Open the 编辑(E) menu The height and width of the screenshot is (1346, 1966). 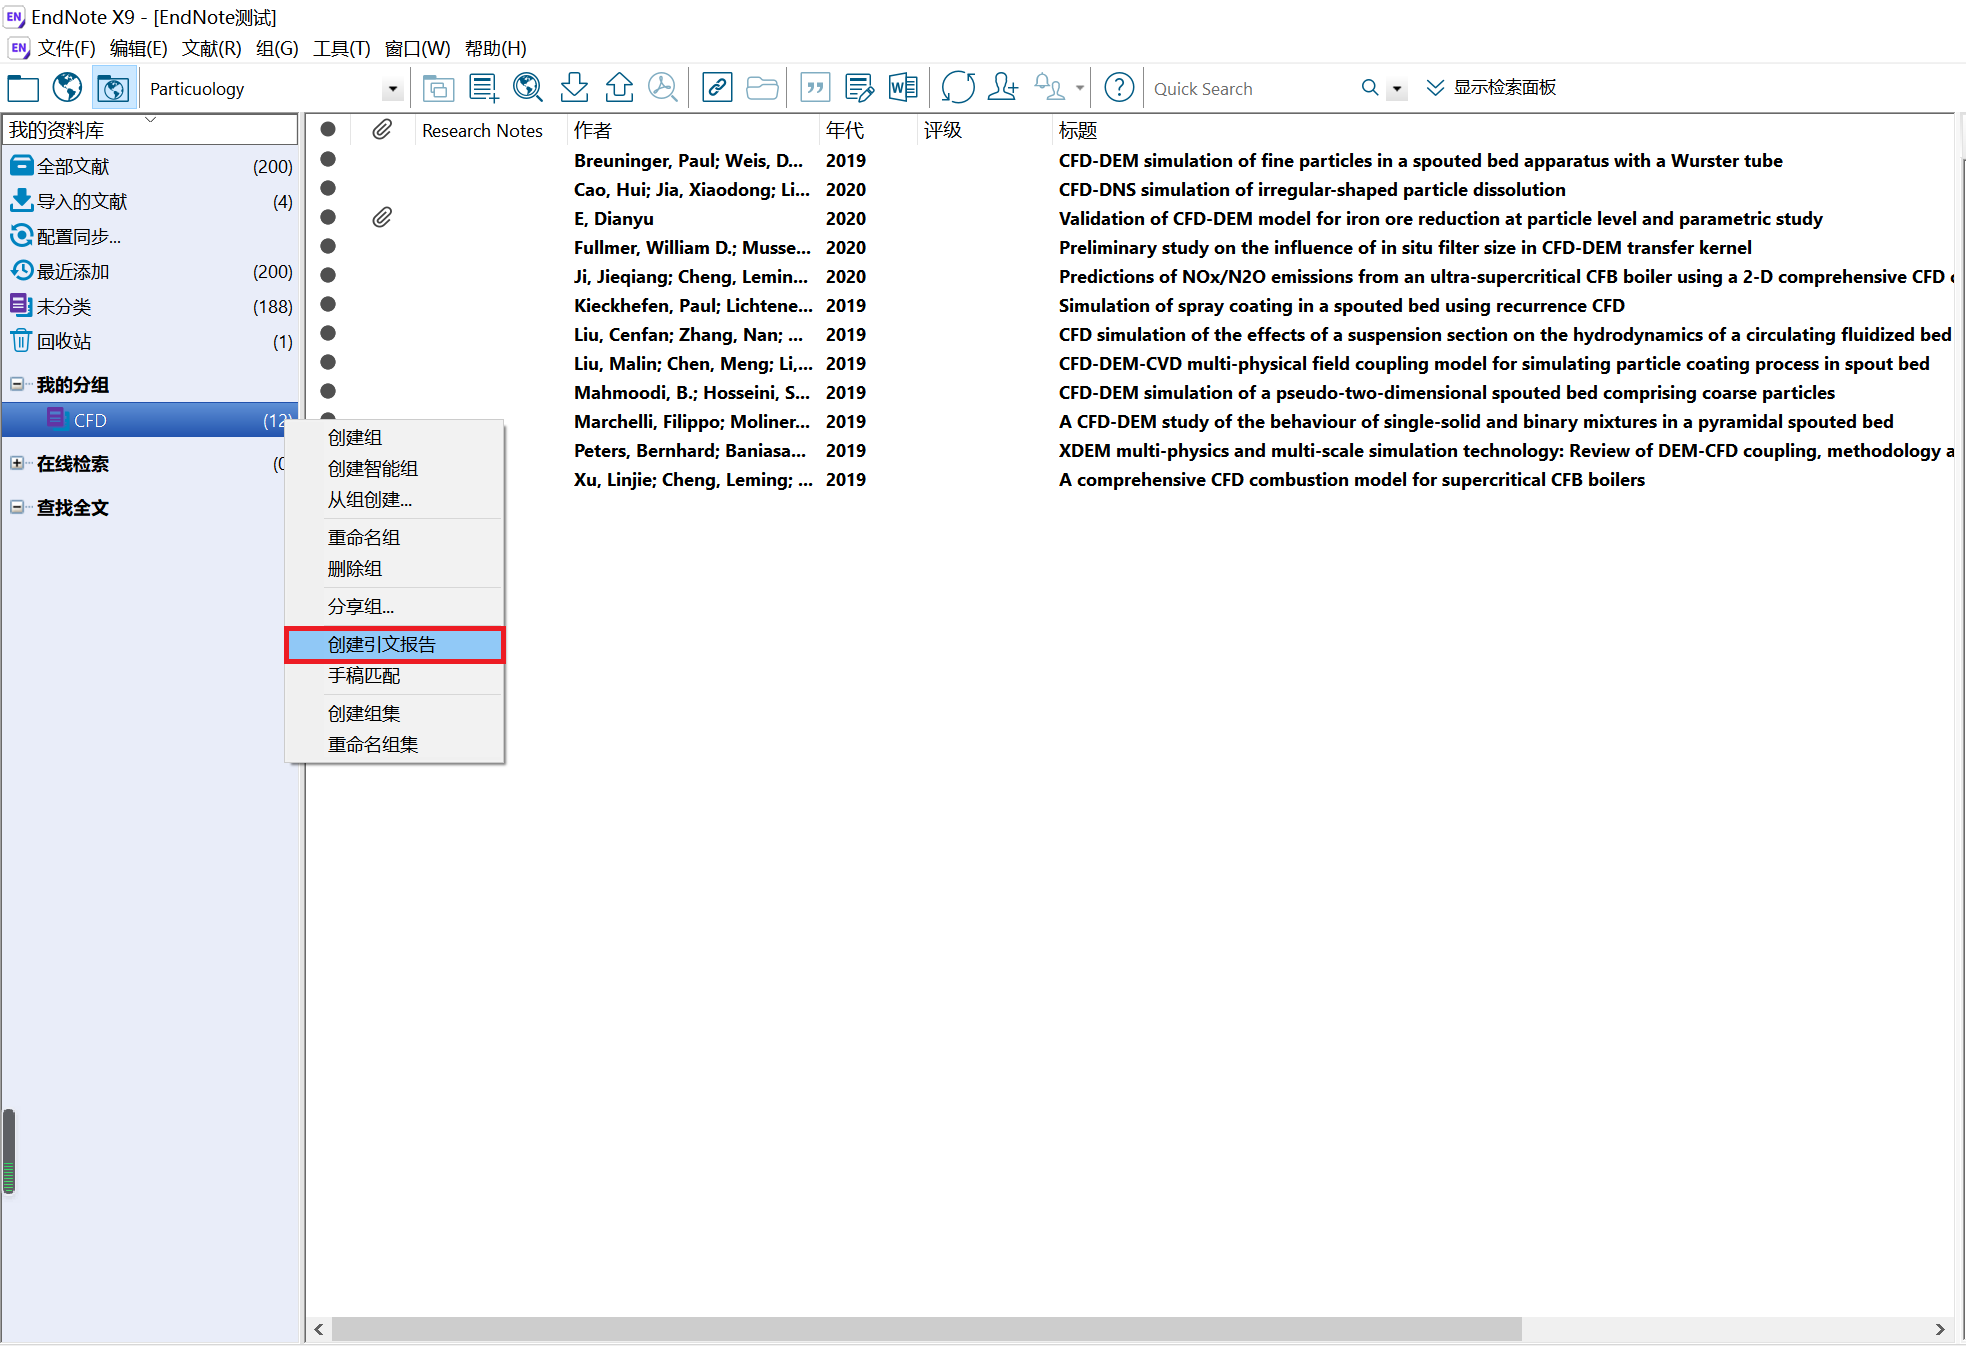tap(139, 48)
